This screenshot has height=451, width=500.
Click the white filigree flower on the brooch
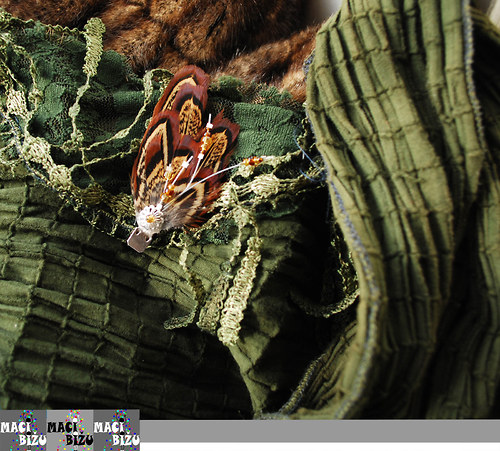tap(150, 218)
